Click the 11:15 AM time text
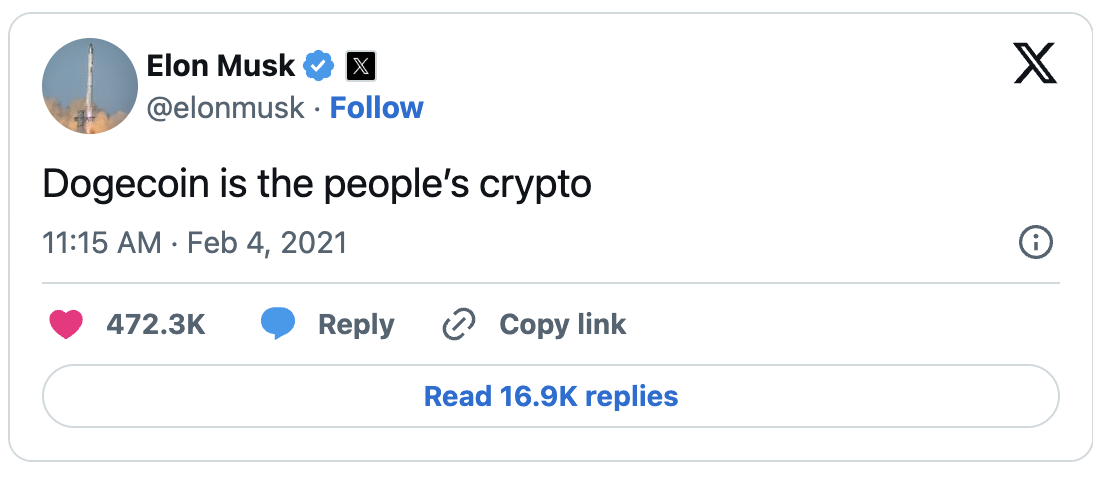Viewport: 1104px width, 480px height. (103, 243)
